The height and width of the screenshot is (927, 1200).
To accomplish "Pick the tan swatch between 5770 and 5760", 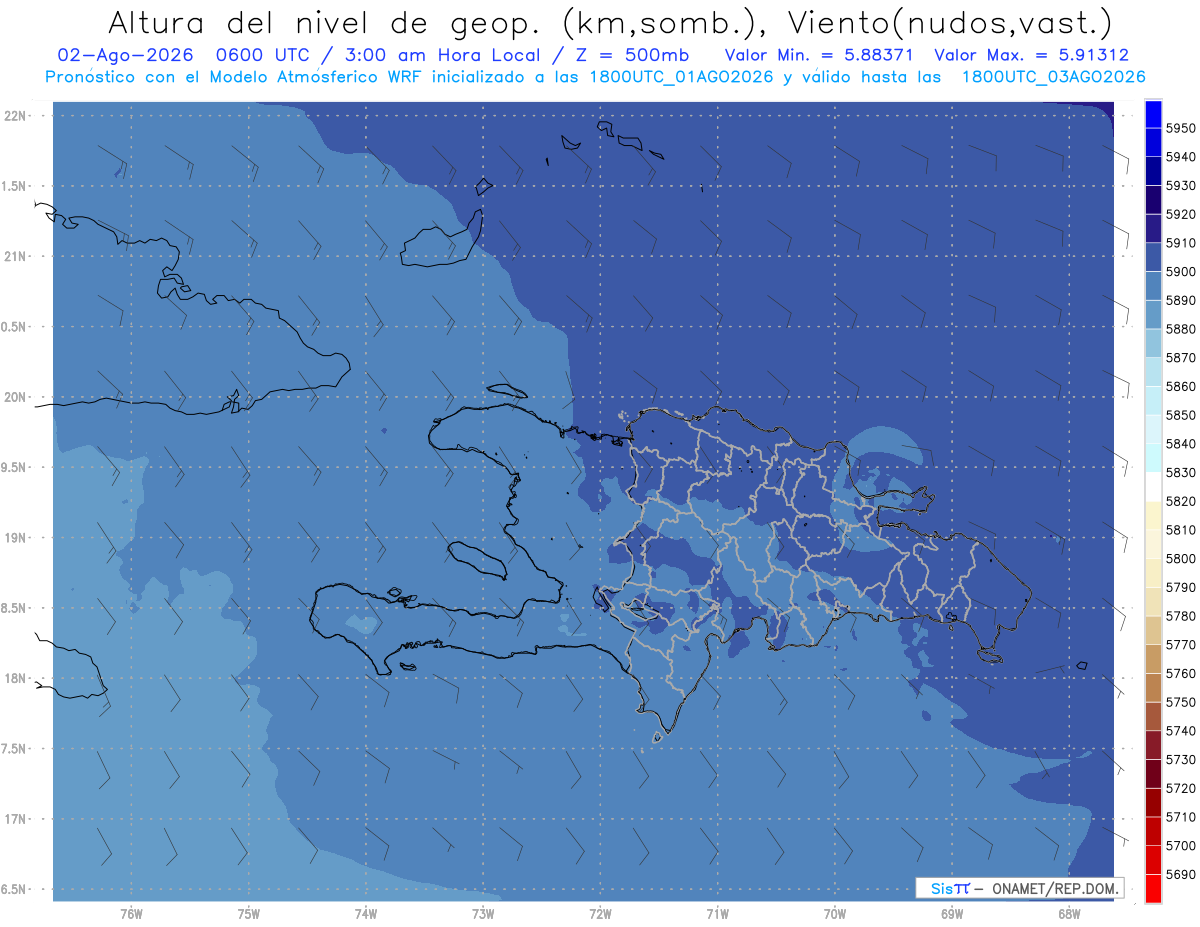I will 1153,659.
